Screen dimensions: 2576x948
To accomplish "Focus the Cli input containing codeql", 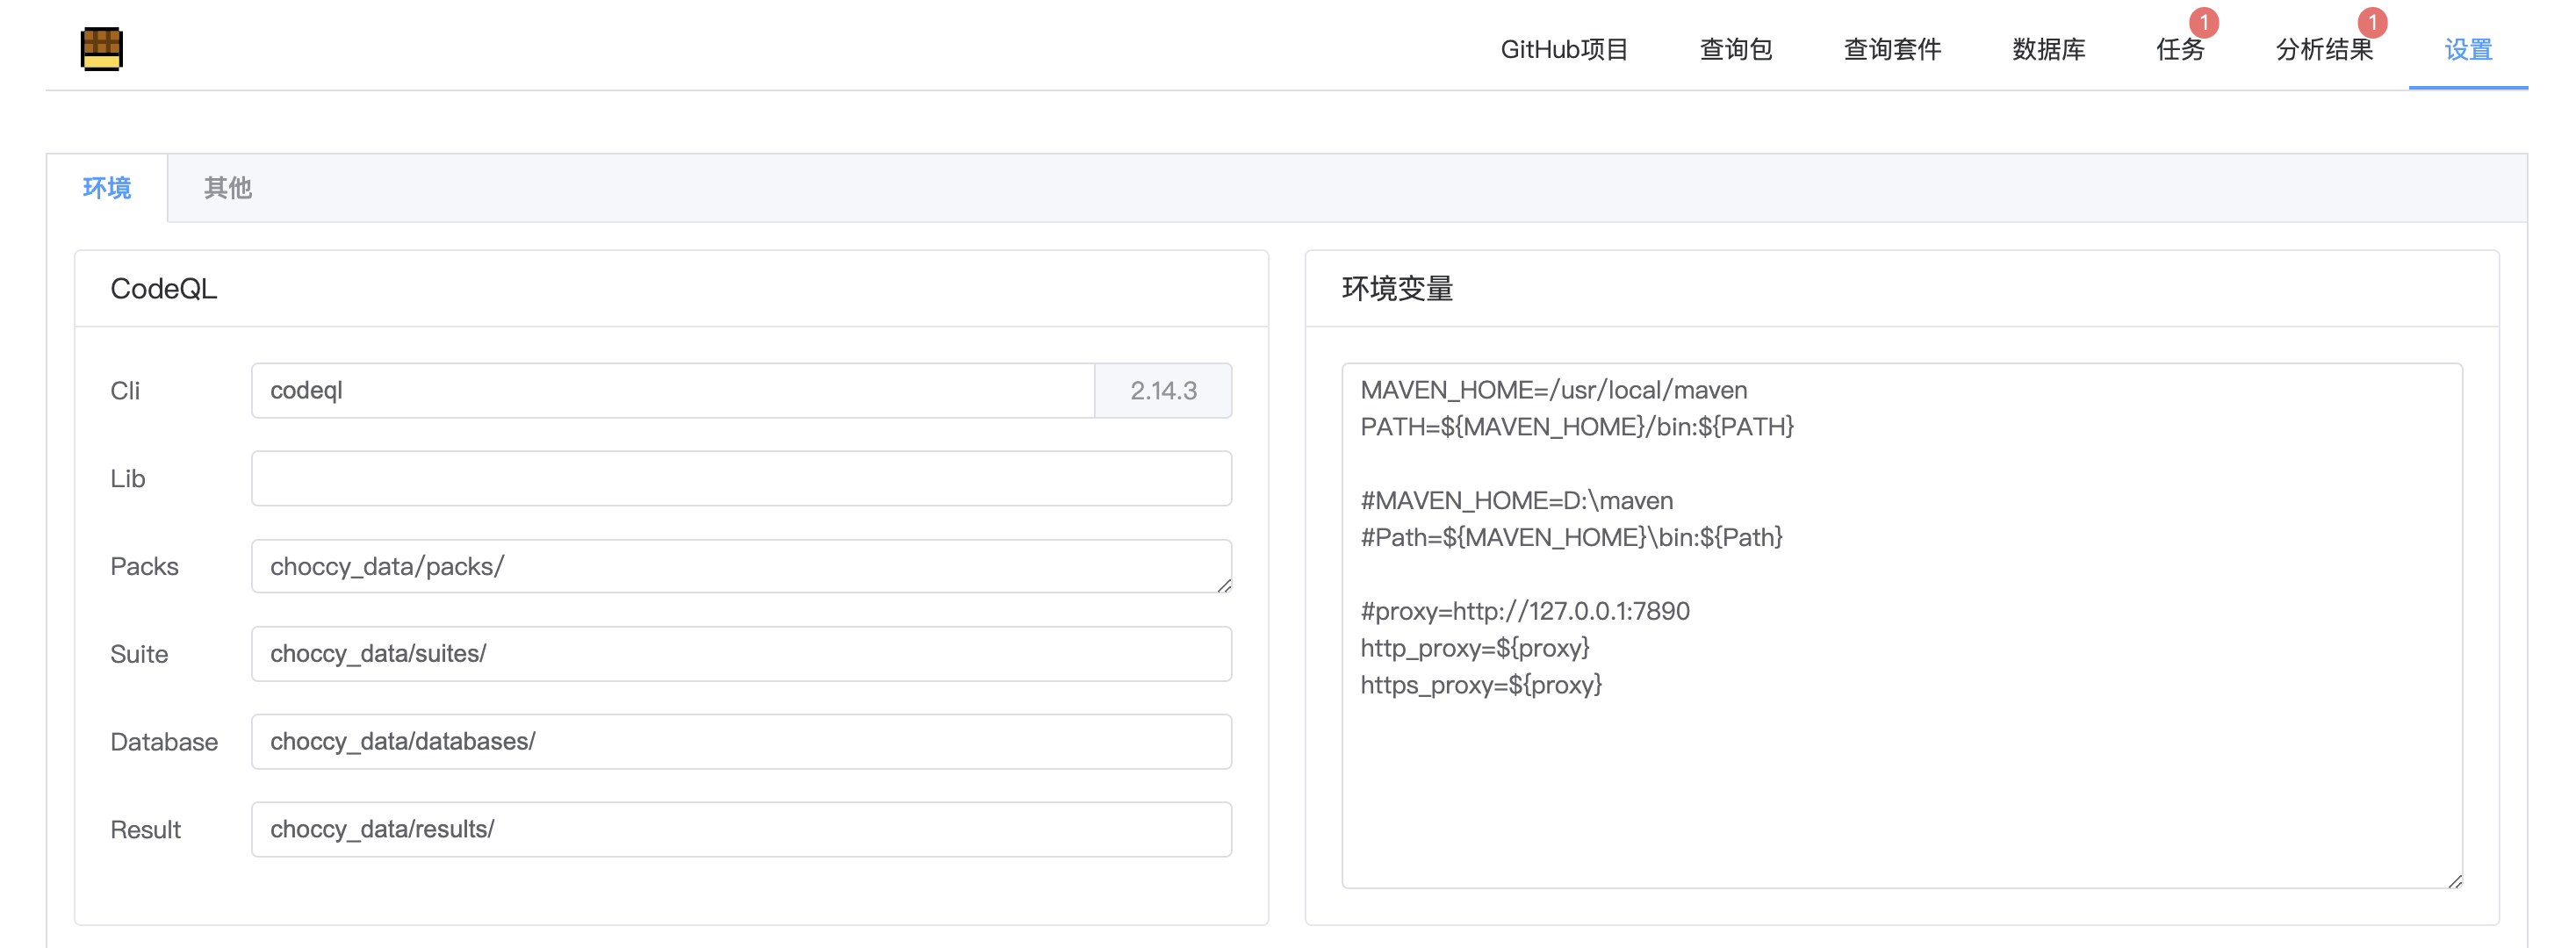I will tap(672, 390).
